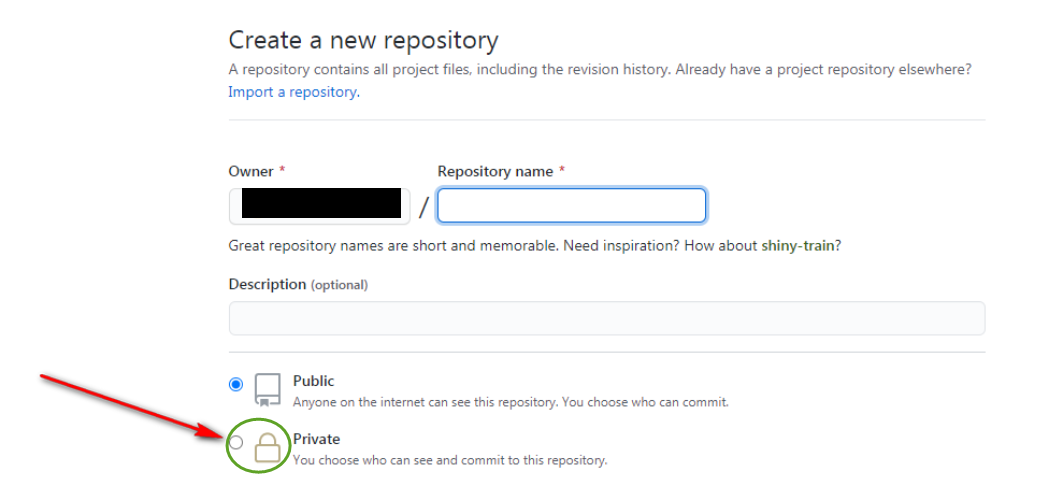Image resolution: width=1037 pixels, height=481 pixels.
Task: Select the Private radio button
Action: (x=236, y=442)
